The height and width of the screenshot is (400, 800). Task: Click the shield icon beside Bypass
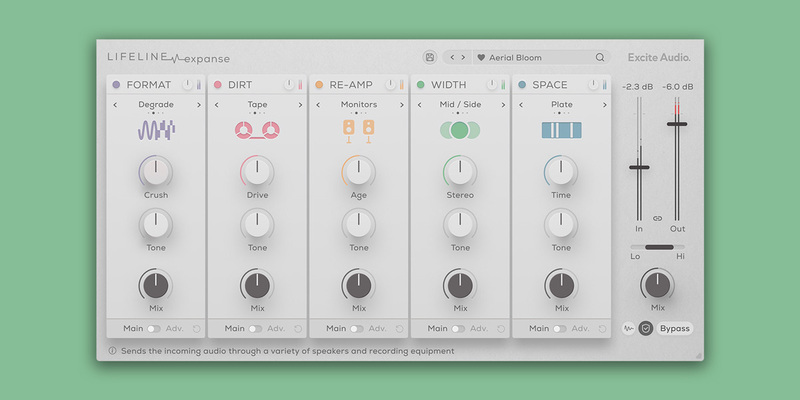[646, 328]
